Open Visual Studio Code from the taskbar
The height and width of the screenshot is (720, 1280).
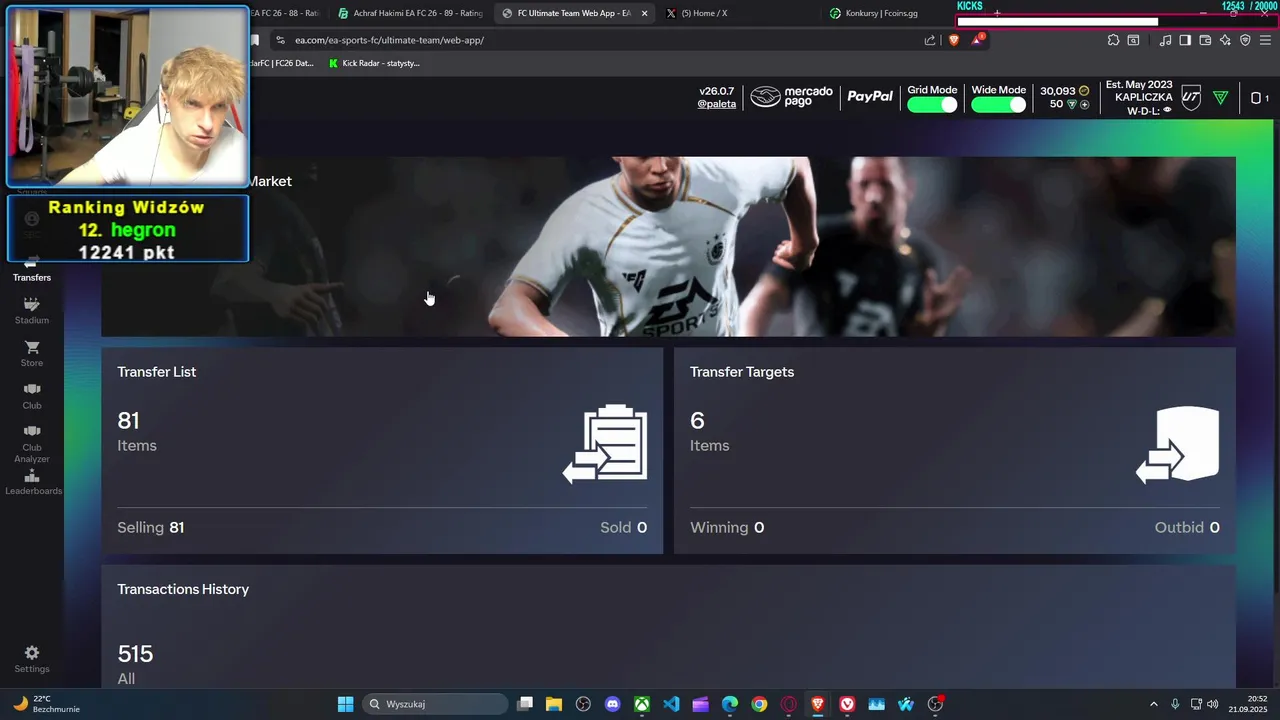click(671, 704)
